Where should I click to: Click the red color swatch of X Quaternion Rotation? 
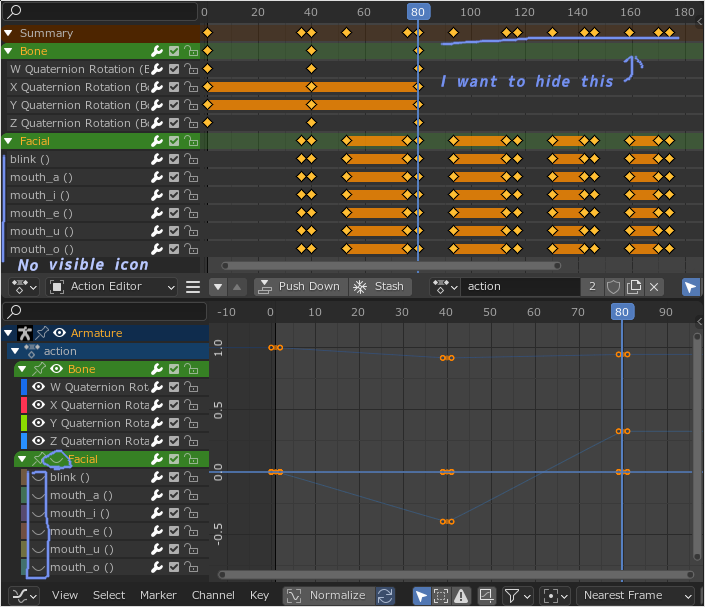(x=24, y=405)
